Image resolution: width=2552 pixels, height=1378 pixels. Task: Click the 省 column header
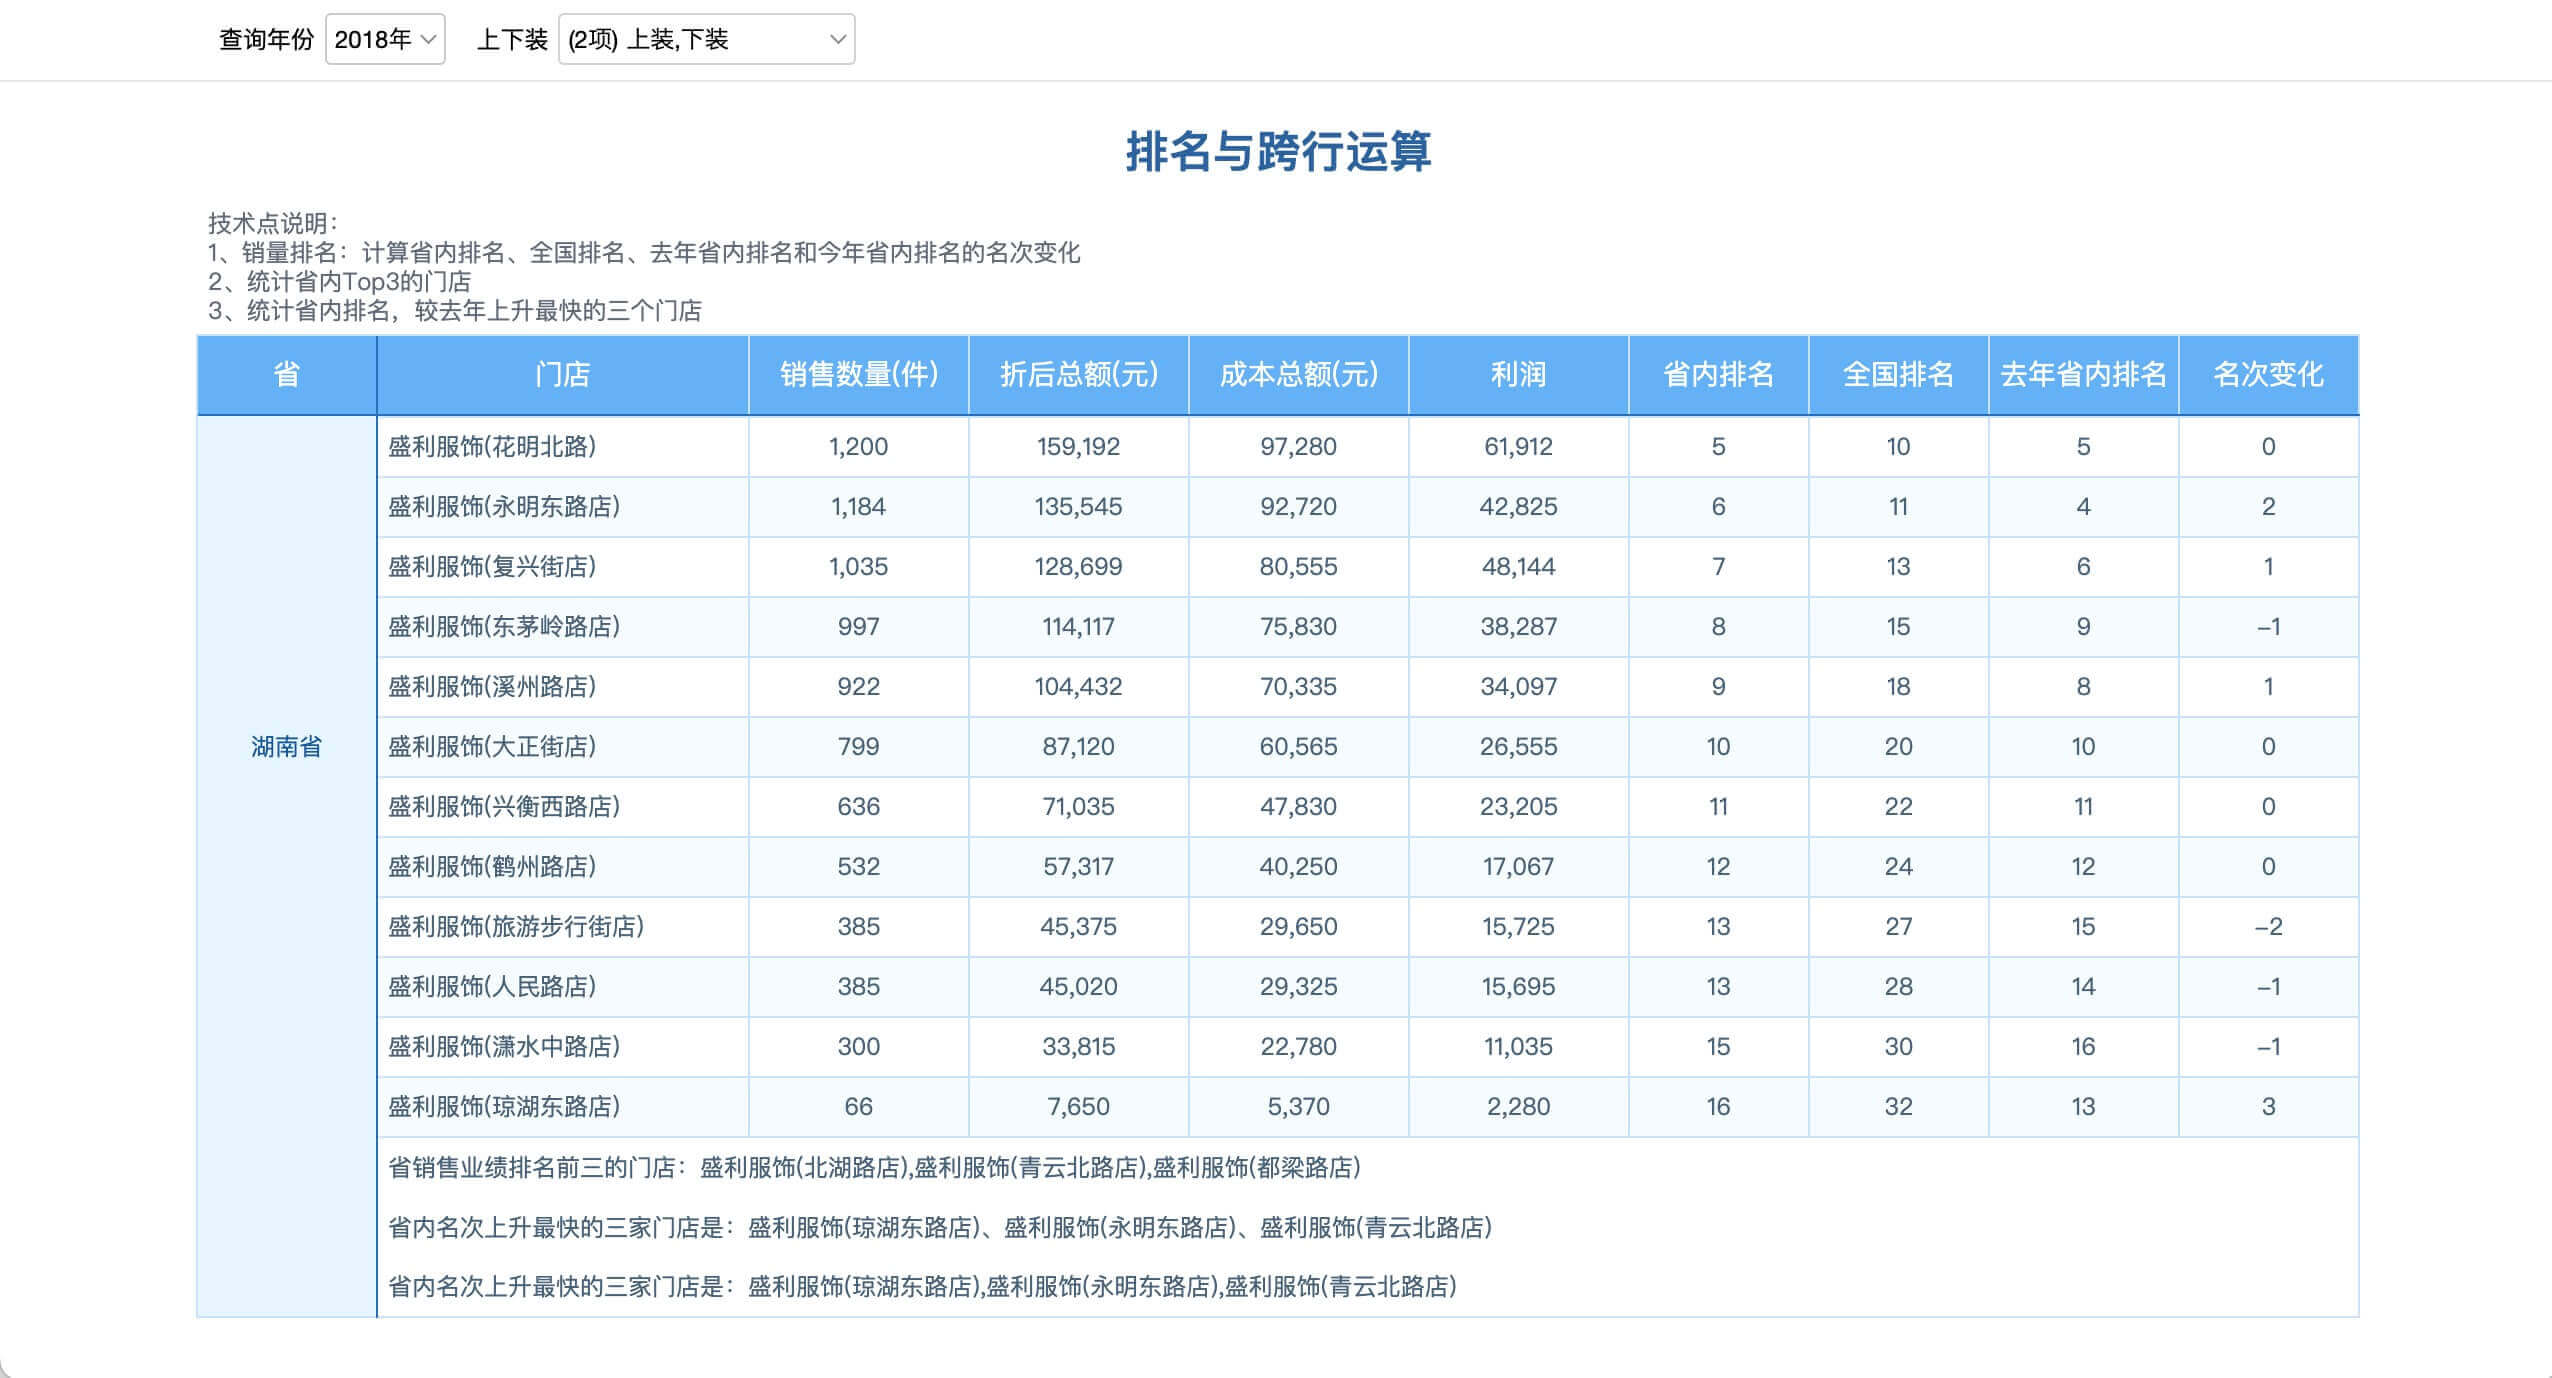point(286,374)
